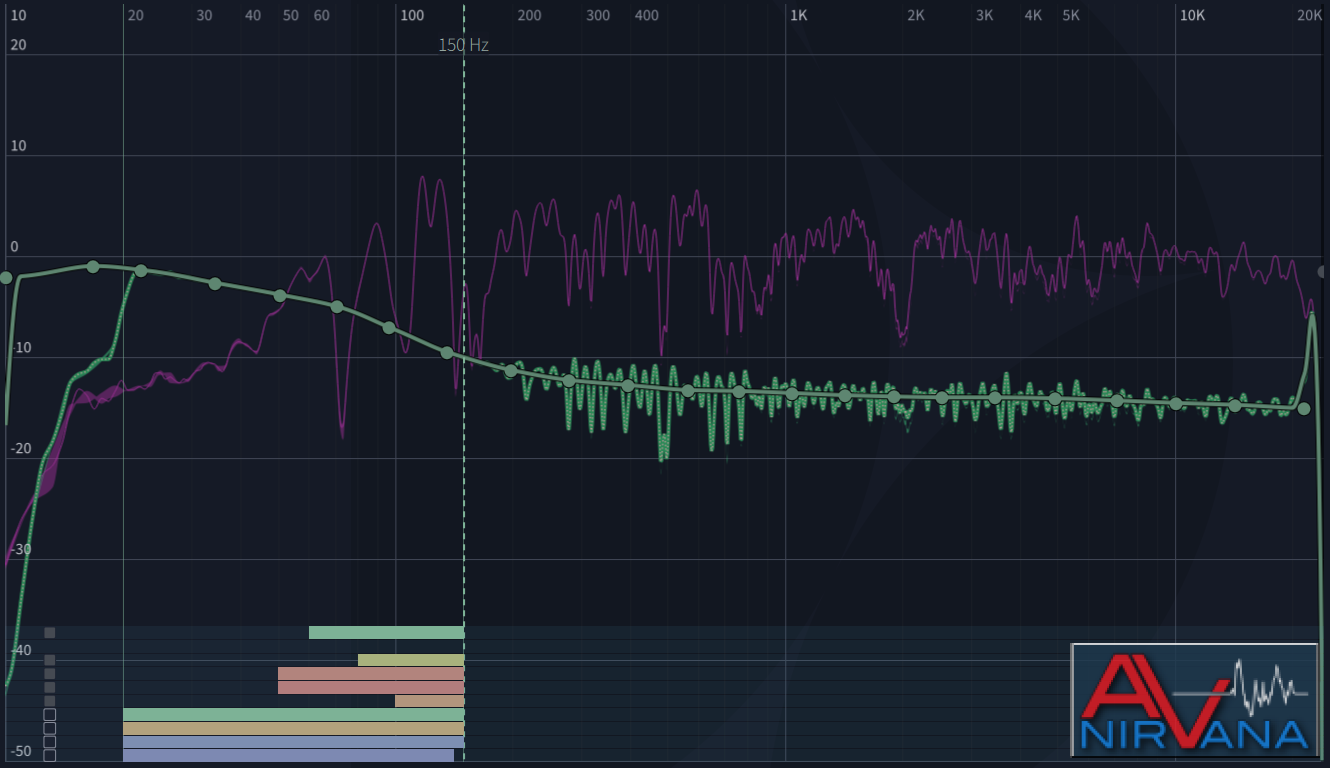The width and height of the screenshot is (1330, 768).
Task: Select the target curve point at left edge
Action: pos(6,277)
